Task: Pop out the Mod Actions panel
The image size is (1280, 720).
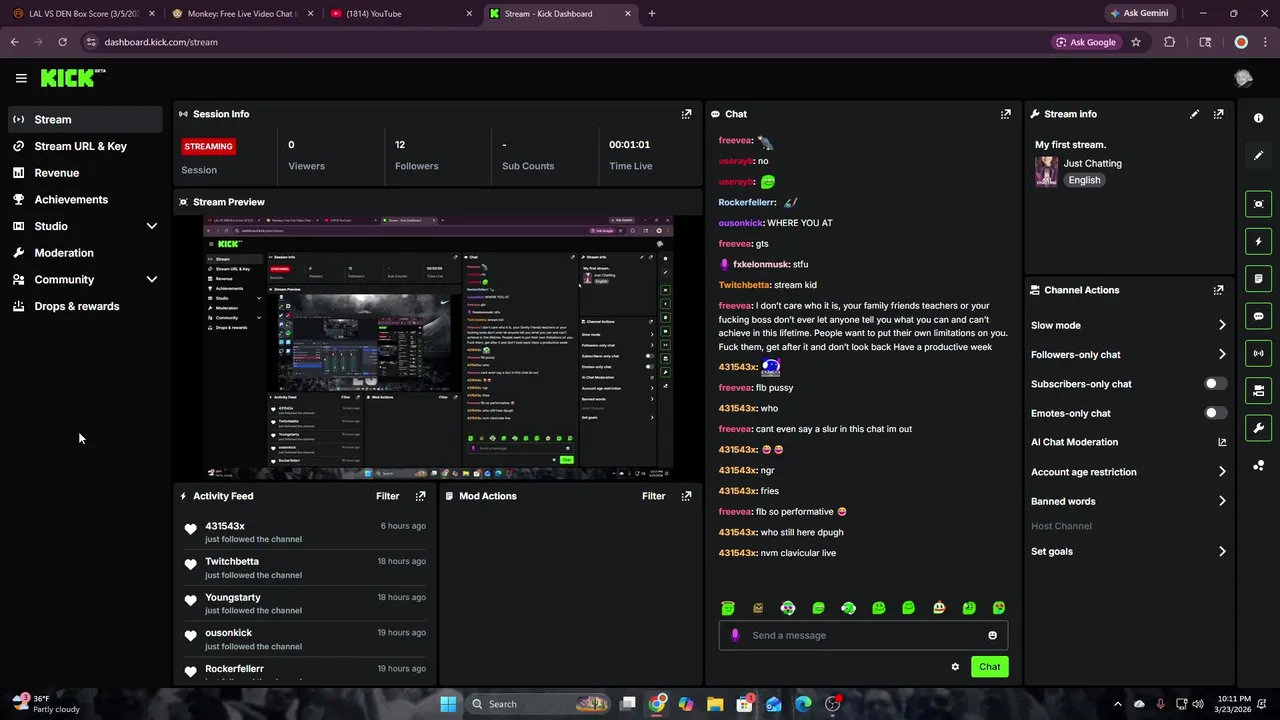Action: click(x=686, y=496)
